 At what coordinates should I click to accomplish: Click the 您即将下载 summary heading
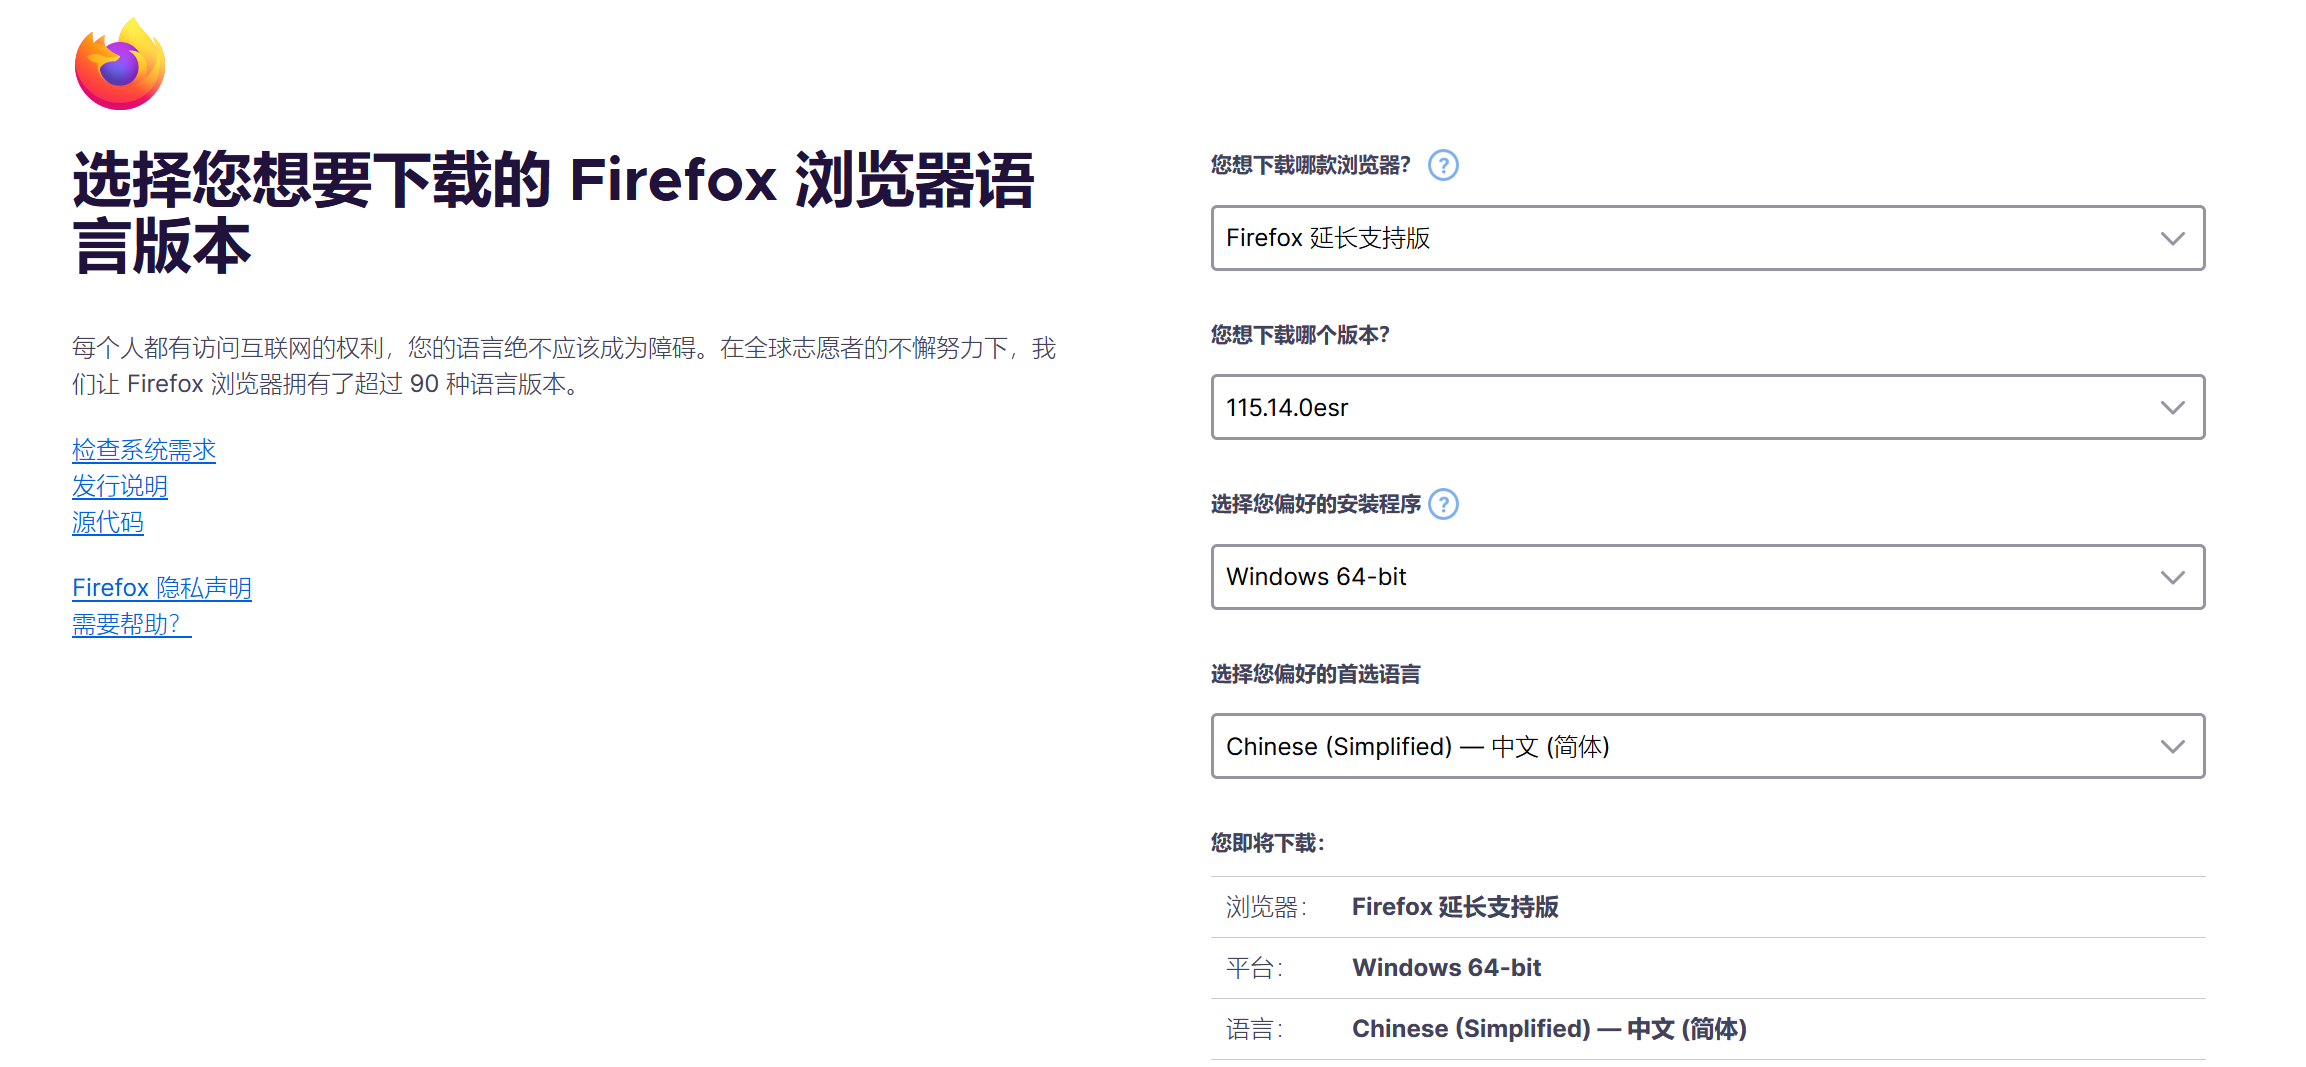[x=1267, y=843]
